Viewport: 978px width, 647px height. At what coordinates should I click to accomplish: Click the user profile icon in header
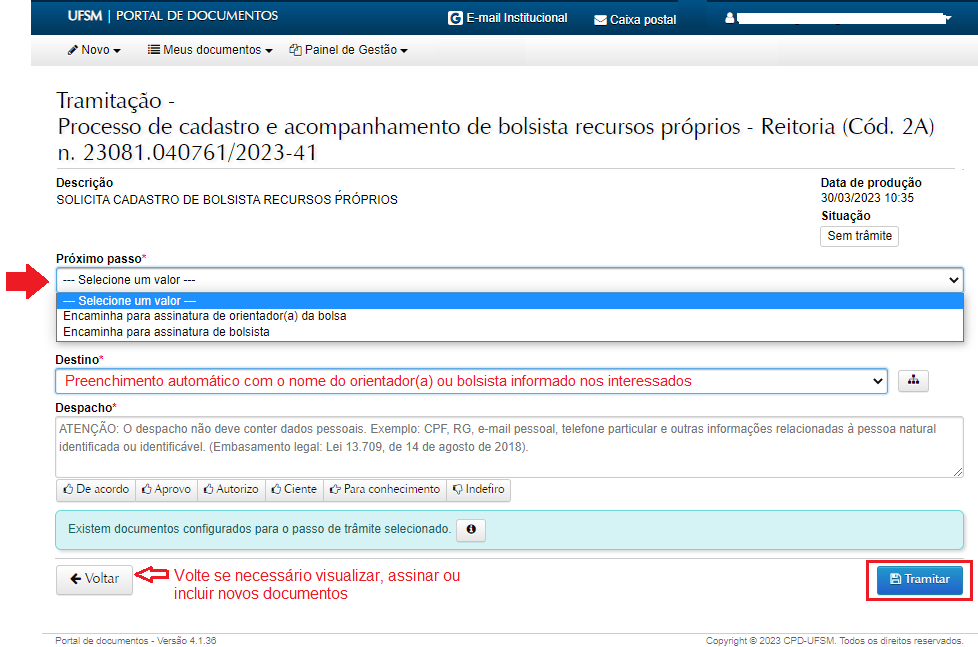click(x=730, y=18)
